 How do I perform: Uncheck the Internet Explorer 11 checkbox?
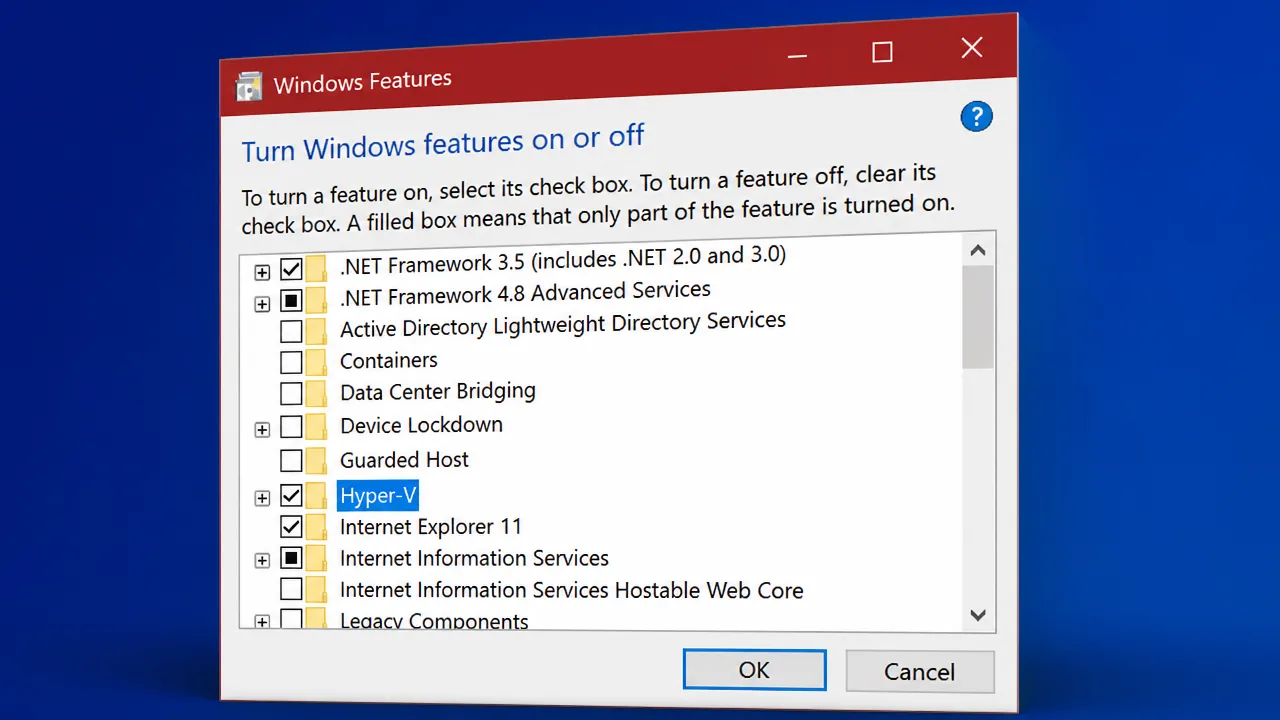(x=291, y=526)
